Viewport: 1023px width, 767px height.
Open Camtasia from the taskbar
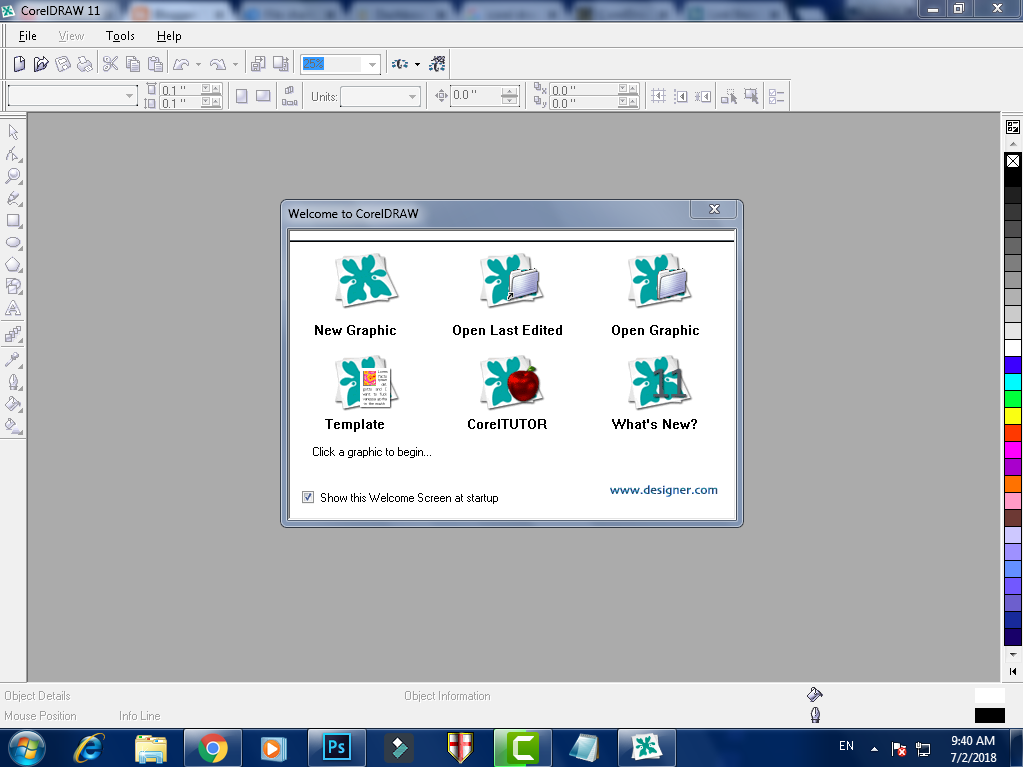522,747
